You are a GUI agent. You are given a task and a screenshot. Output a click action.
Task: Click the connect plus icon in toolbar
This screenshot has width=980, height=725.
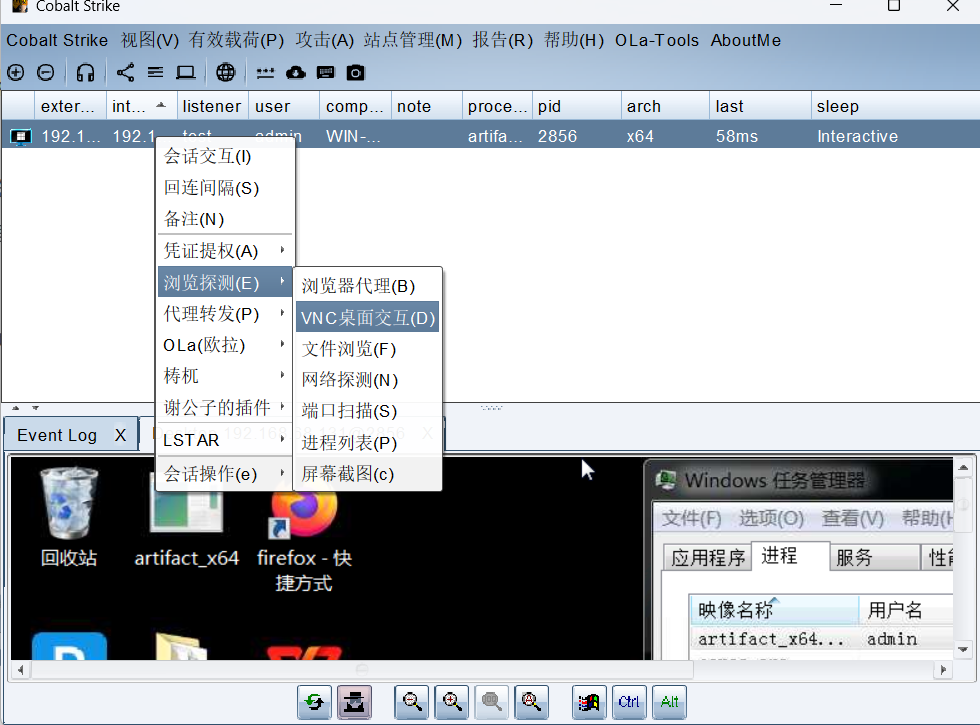pos(16,73)
